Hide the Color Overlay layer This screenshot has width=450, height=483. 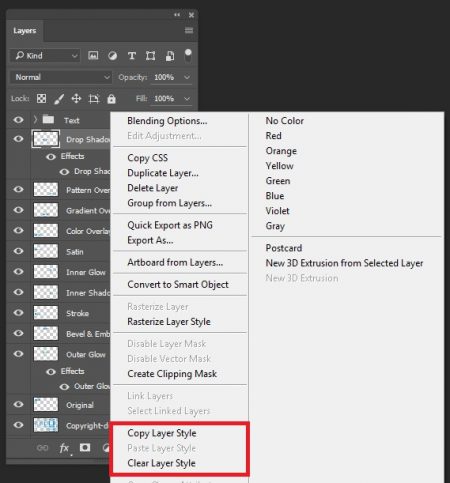click(x=18, y=230)
